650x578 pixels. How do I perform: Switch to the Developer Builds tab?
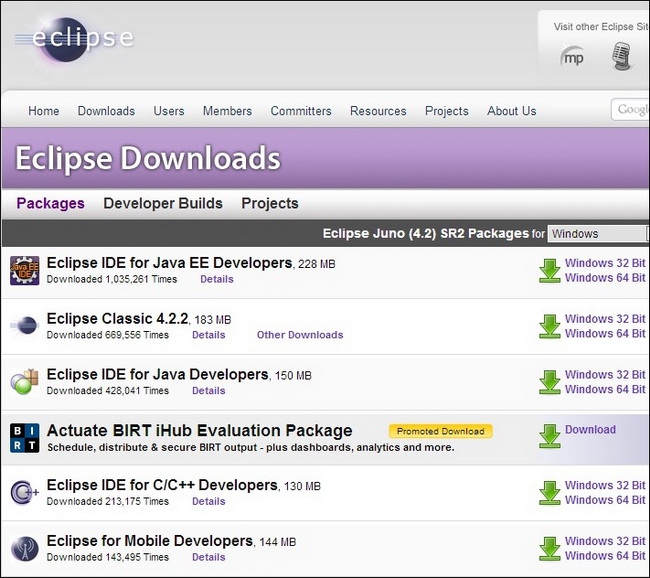[163, 203]
